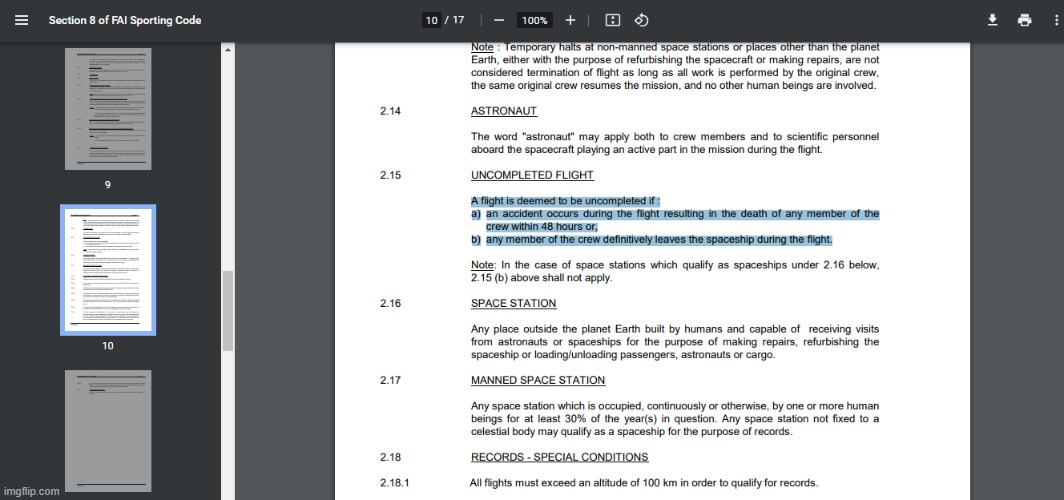Click the 100% zoom level field
Viewport: 1064px width, 500px height.
(x=534, y=20)
